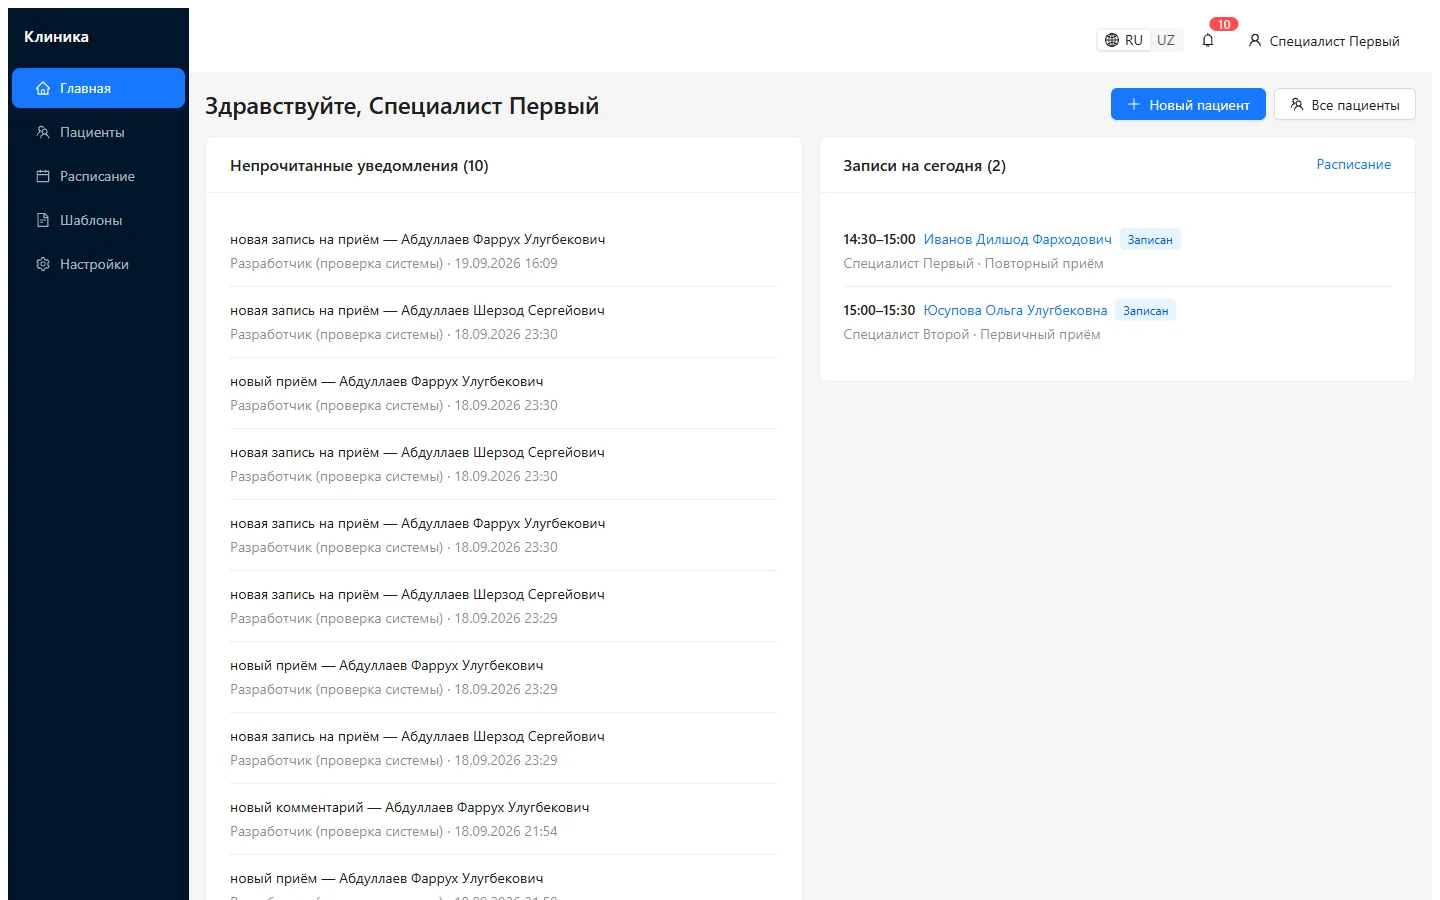Open the Настройки gear icon
Screen dimensions: 1440x900
[x=43, y=264]
